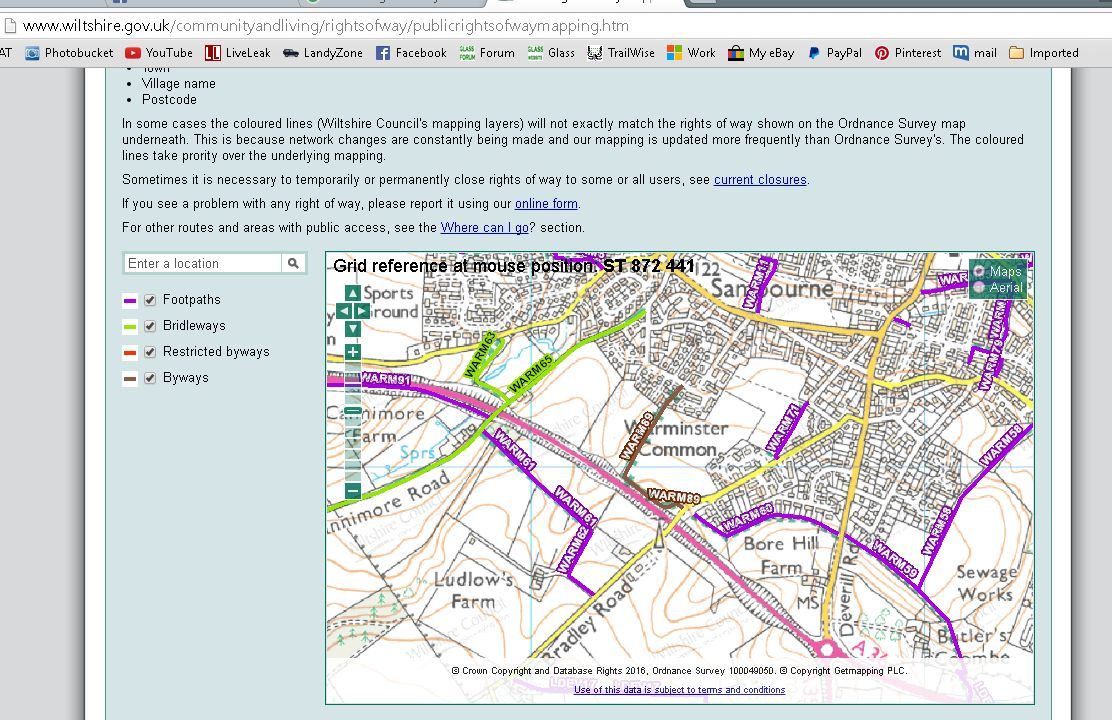
Task: Click the WARM60 footpath label
Action: (747, 519)
